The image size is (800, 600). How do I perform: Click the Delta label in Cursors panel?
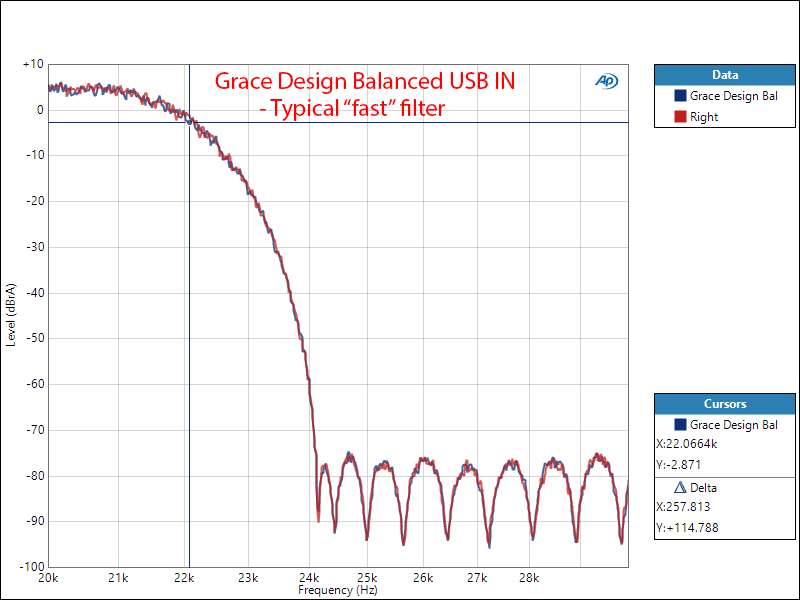point(703,488)
